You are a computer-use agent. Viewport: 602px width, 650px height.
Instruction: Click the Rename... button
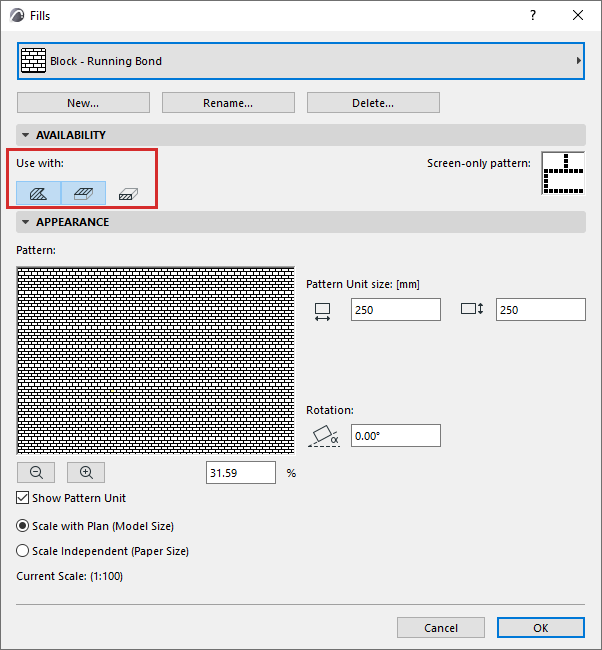228,102
